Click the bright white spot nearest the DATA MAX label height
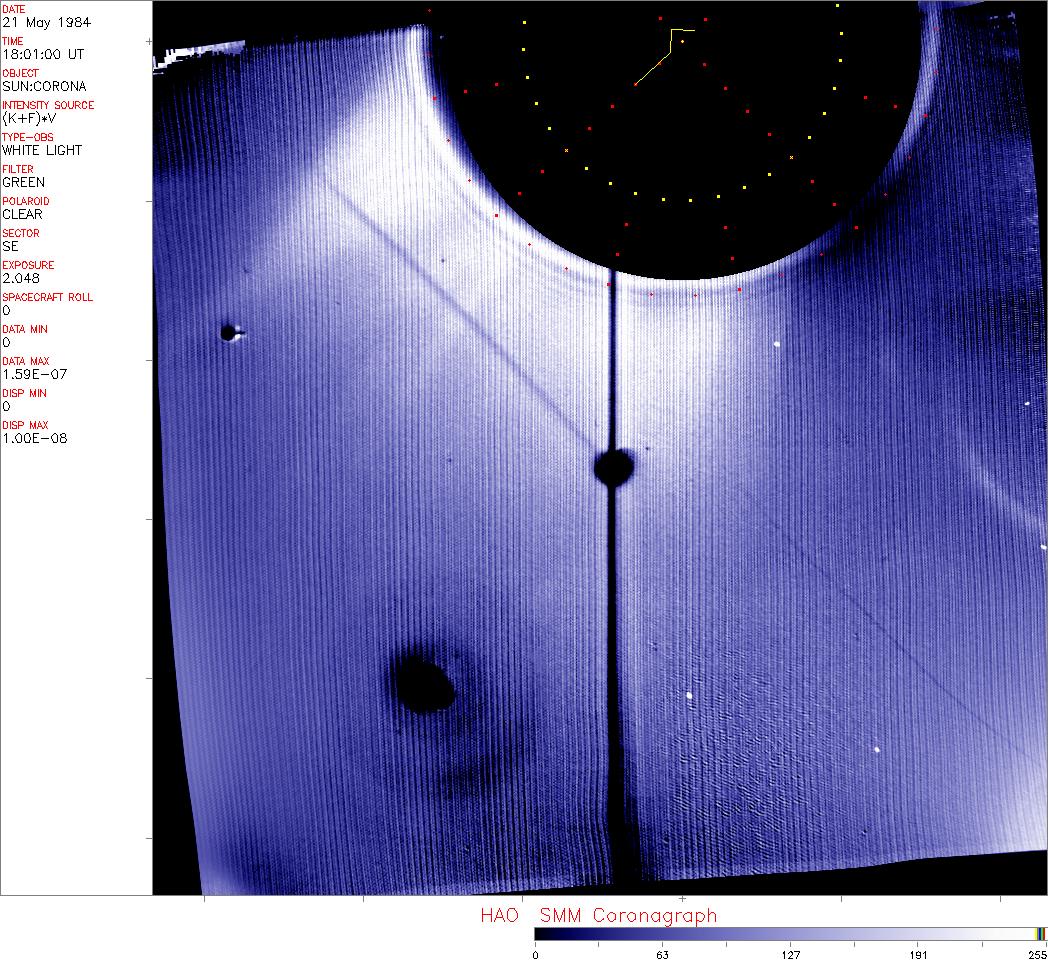Image resolution: width=1048 pixels, height=960 pixels. [x=776, y=344]
